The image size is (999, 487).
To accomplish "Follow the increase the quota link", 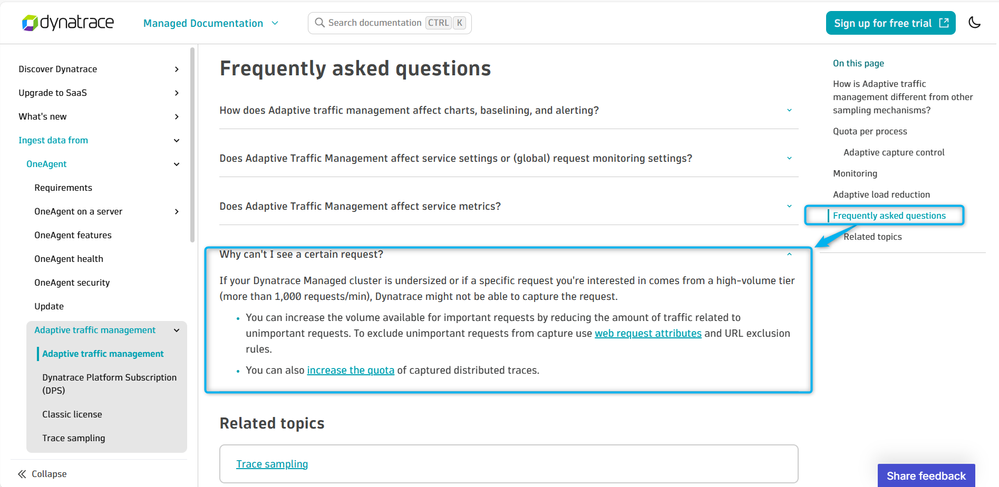I will (x=350, y=370).
